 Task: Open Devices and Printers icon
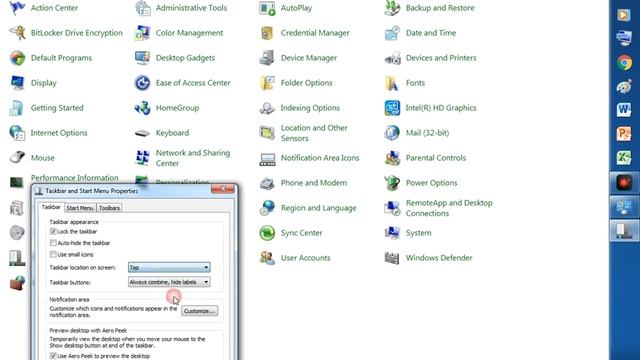tap(392, 58)
